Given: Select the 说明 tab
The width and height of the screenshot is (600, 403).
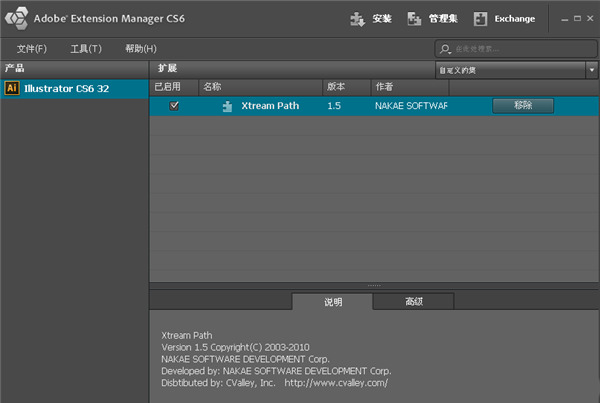Looking at the screenshot, I should 333,301.
